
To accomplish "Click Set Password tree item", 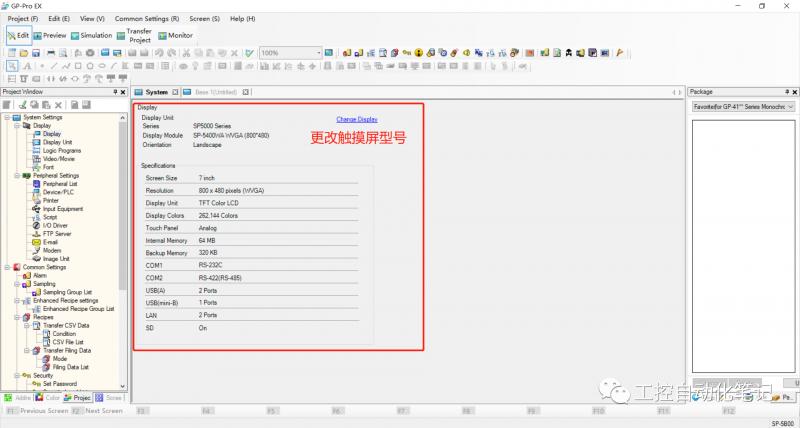I will pyautogui.click(x=60, y=384).
